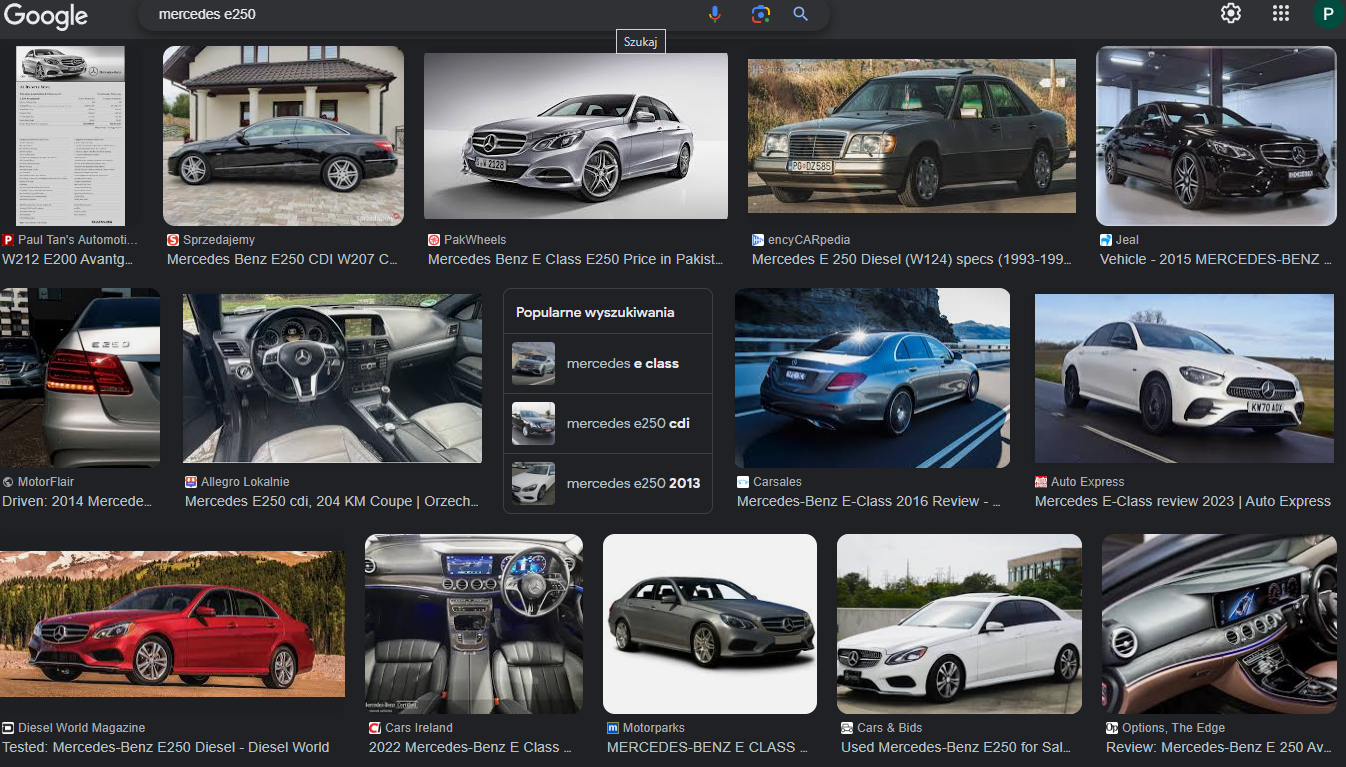Click the 'Diesel World Magazine' source name
This screenshot has width=1346, height=767.
tap(82, 728)
